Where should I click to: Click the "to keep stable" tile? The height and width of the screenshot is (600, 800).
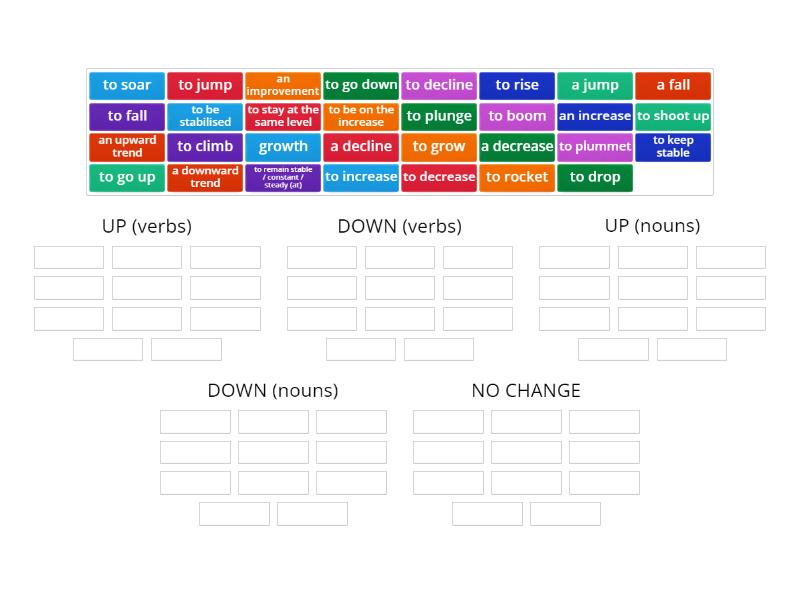[x=673, y=146]
